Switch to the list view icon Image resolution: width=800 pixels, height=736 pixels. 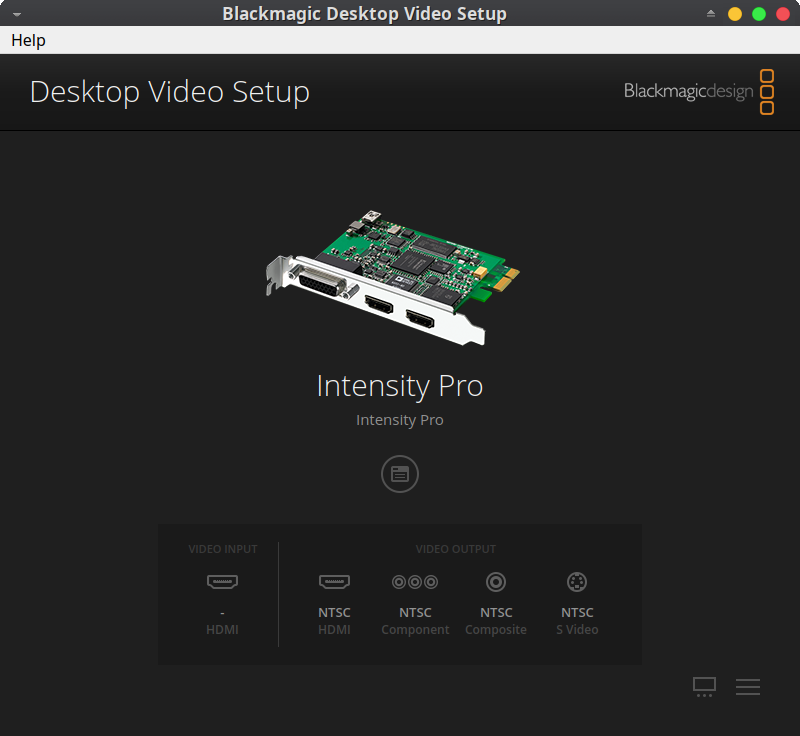[748, 686]
